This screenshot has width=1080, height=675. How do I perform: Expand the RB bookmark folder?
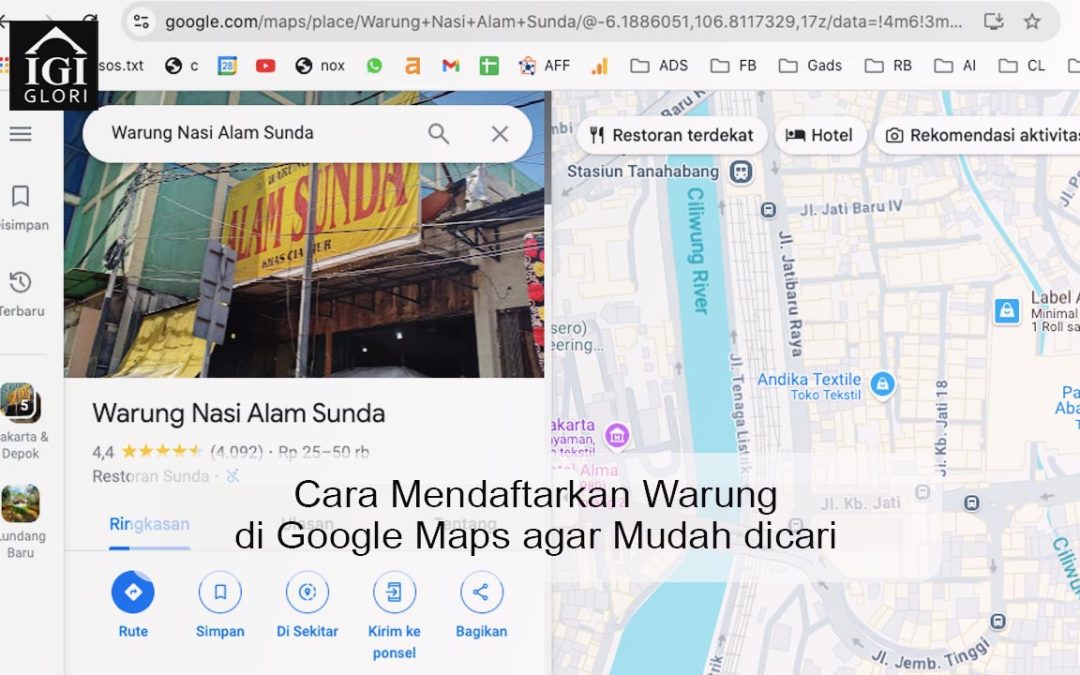pos(889,65)
